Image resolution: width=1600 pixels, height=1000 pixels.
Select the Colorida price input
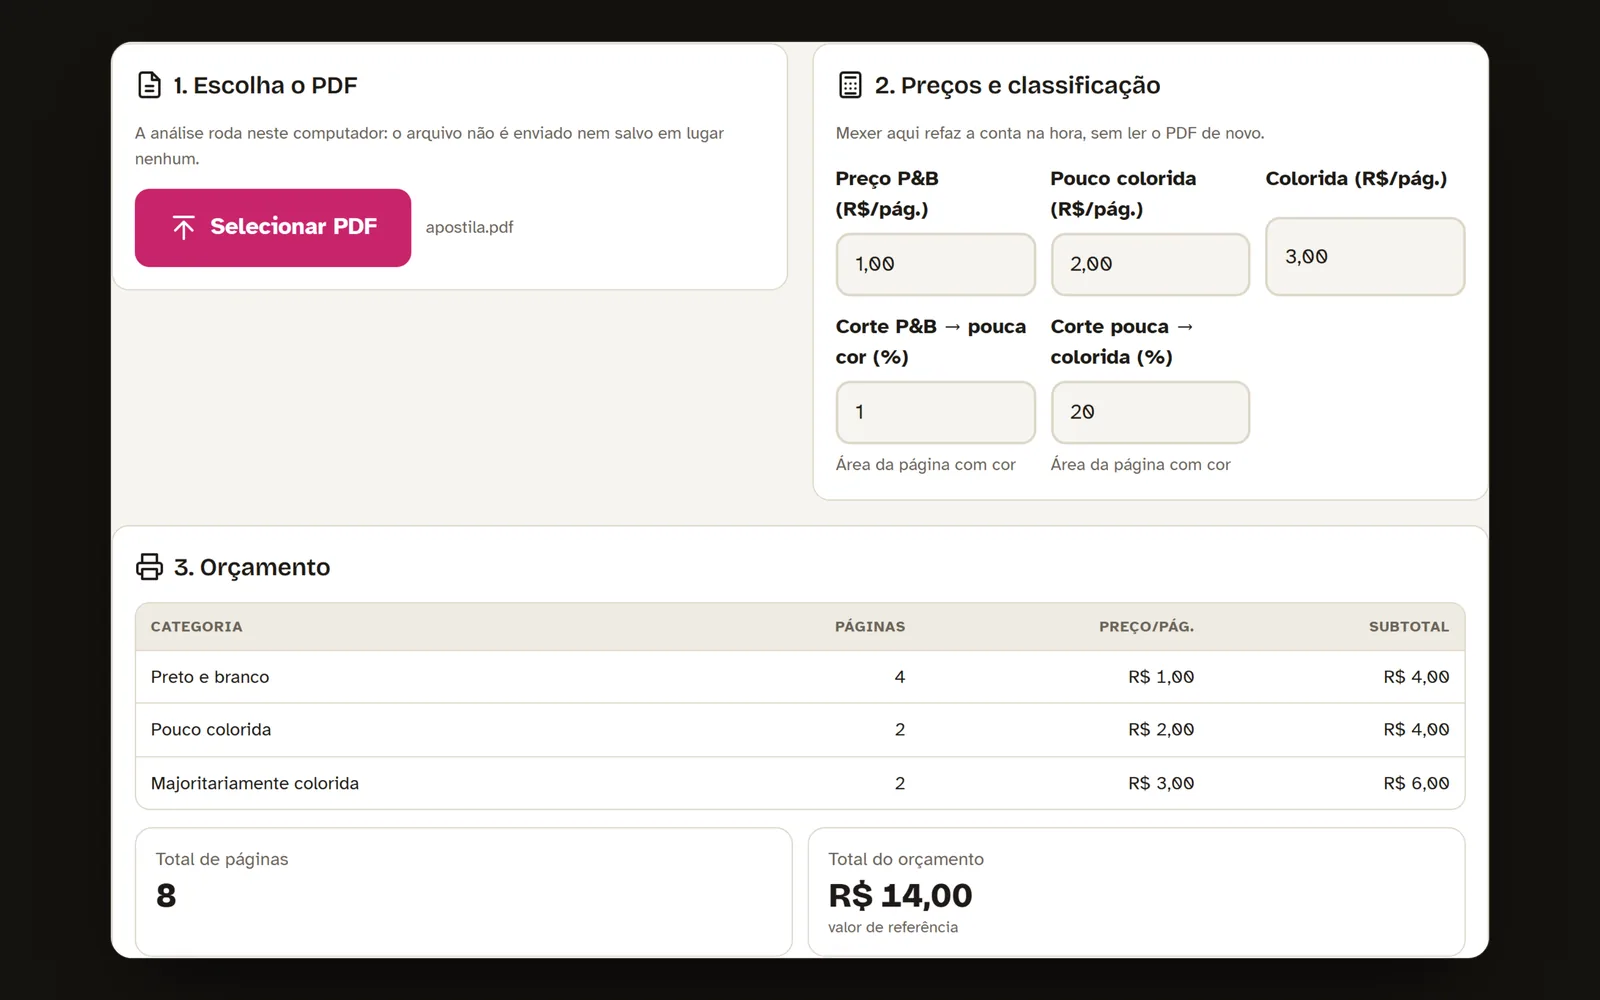pyautogui.click(x=1365, y=256)
